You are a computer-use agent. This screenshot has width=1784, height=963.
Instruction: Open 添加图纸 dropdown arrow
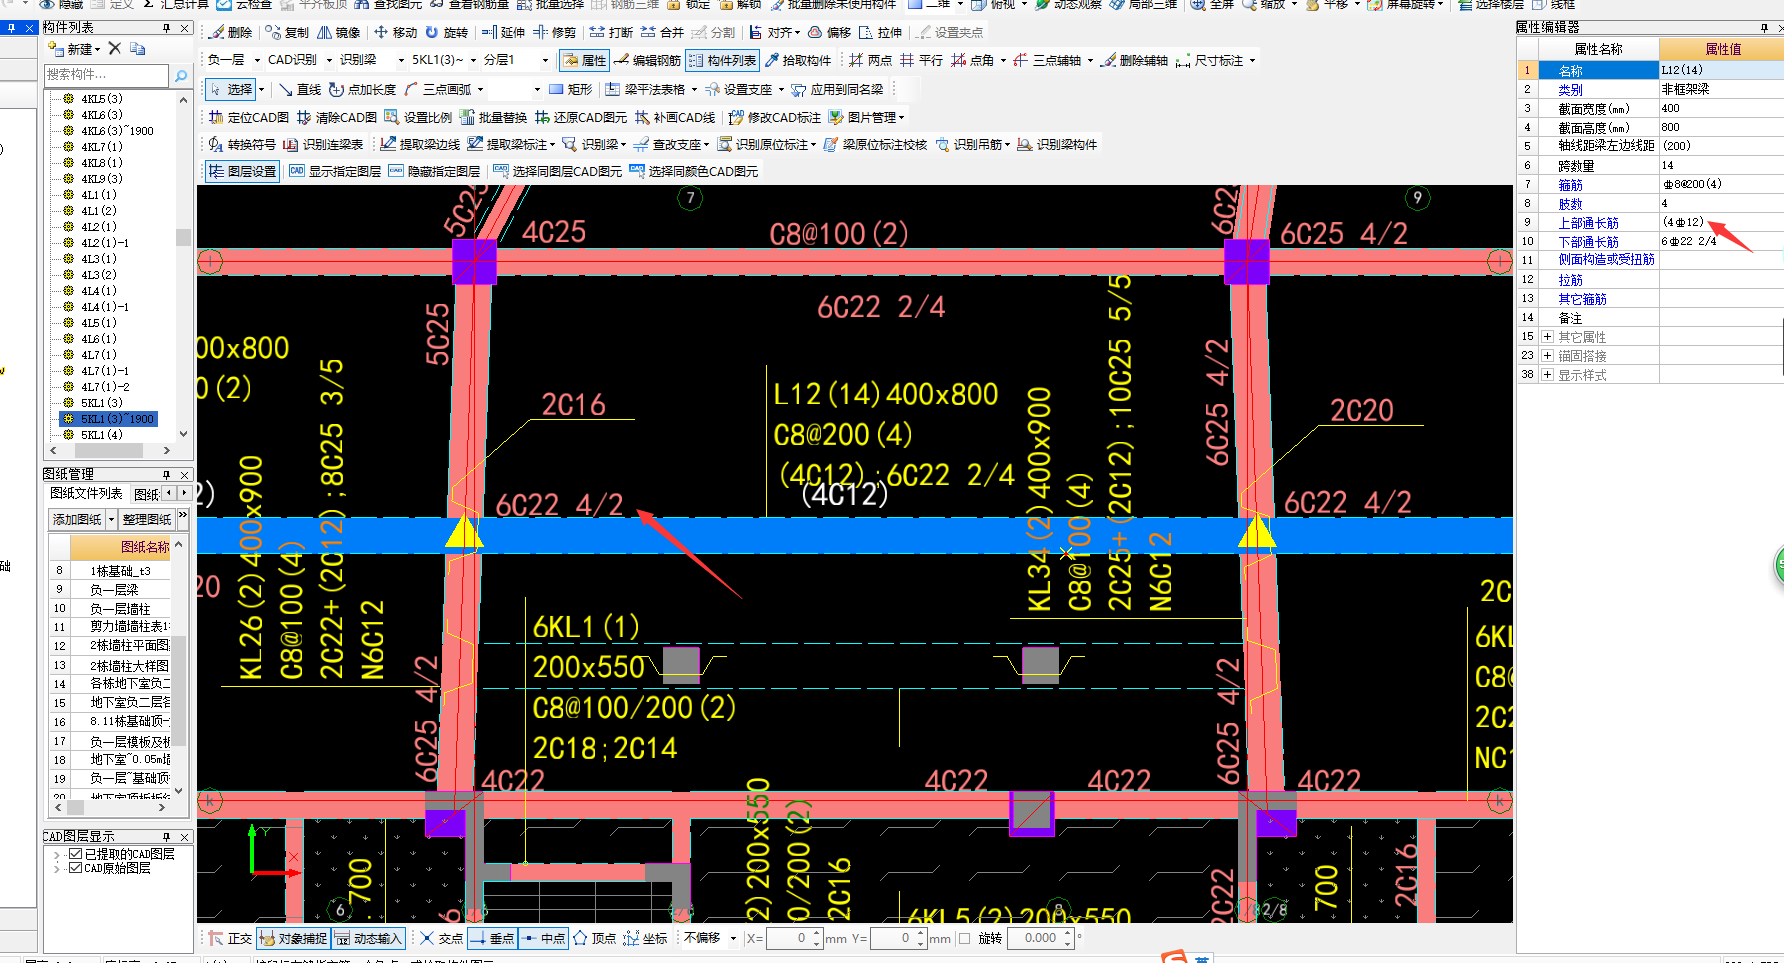(x=111, y=519)
